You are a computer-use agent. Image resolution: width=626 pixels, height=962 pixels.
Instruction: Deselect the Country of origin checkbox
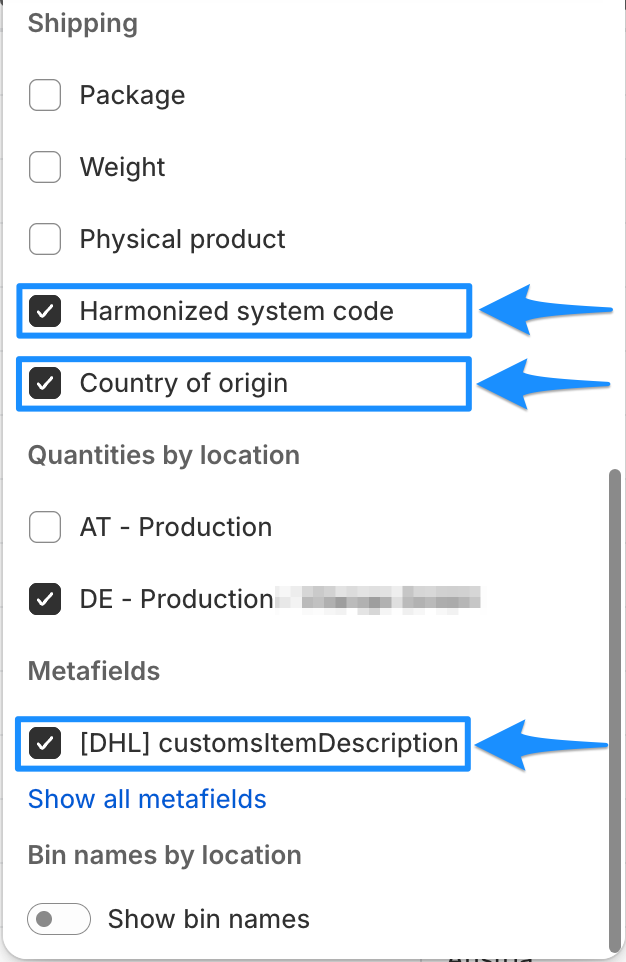pos(45,384)
